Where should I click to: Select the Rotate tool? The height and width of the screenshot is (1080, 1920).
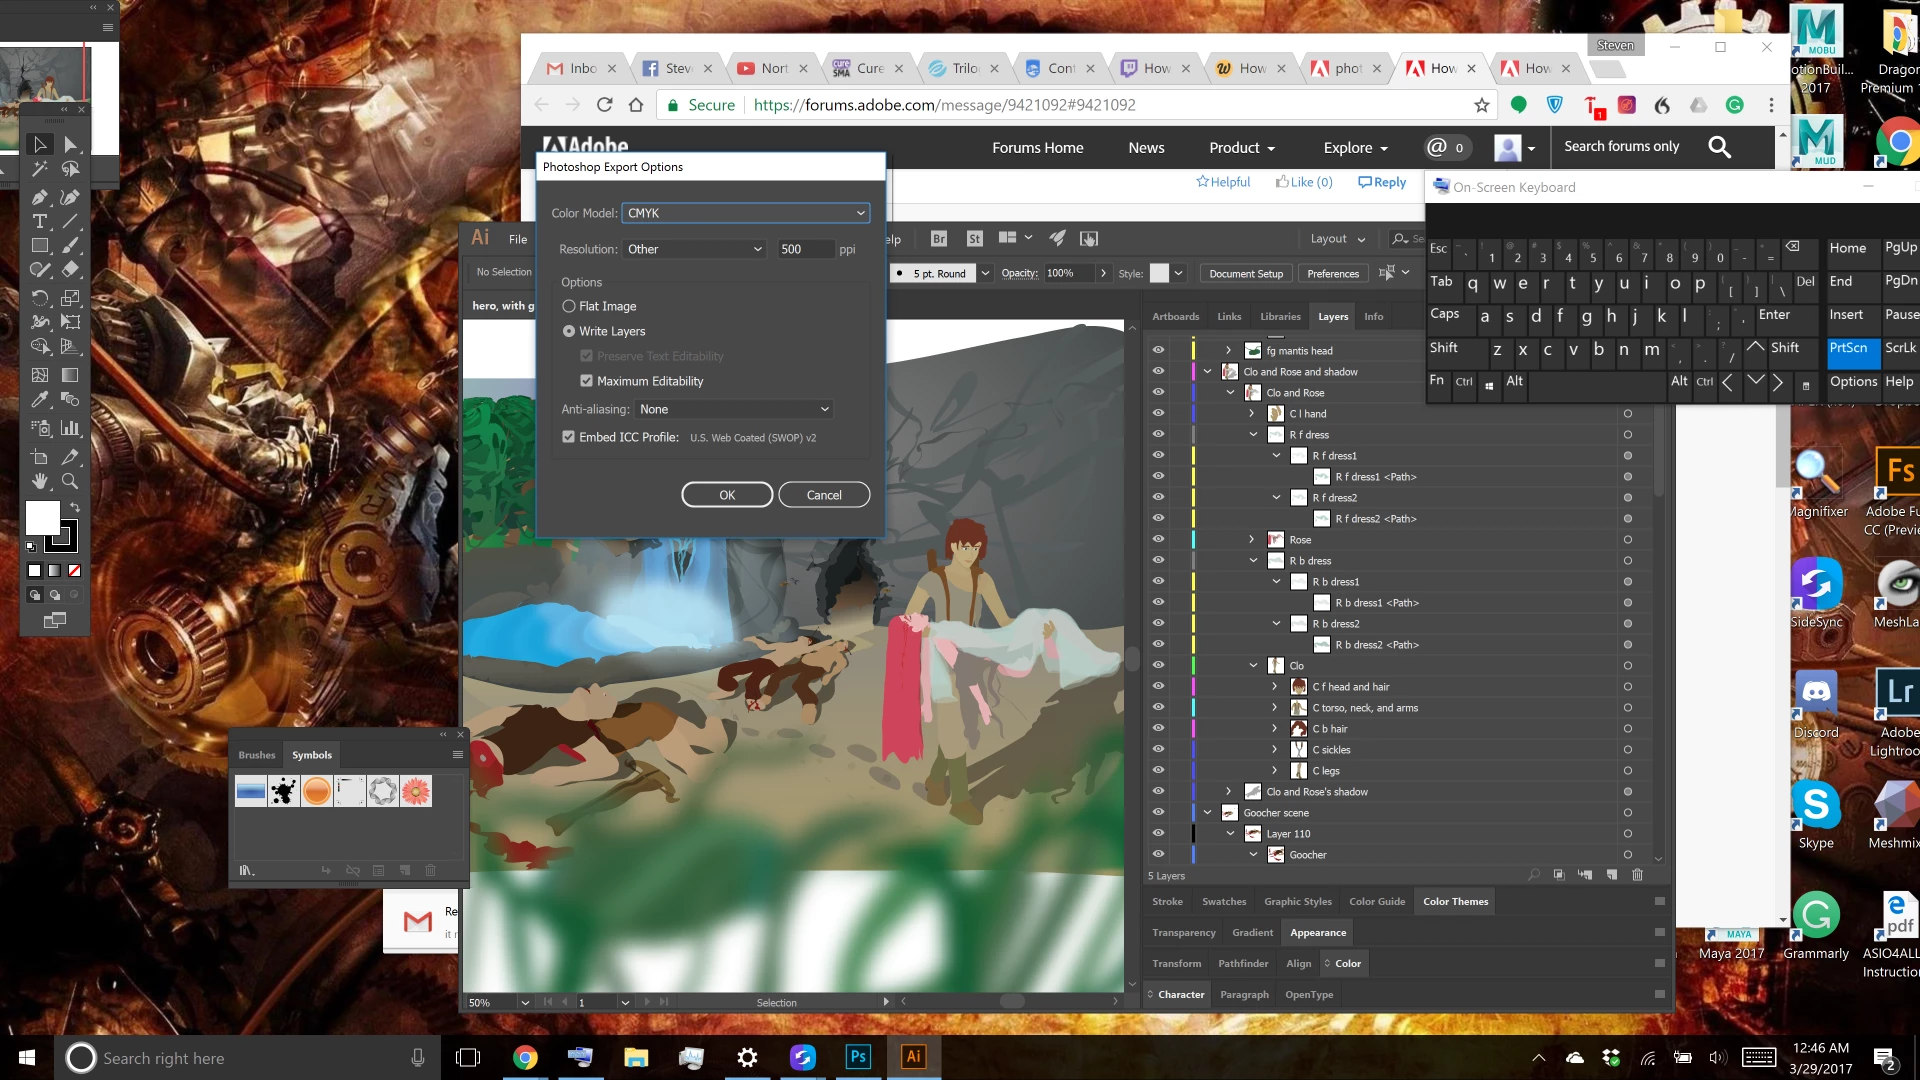[x=40, y=298]
